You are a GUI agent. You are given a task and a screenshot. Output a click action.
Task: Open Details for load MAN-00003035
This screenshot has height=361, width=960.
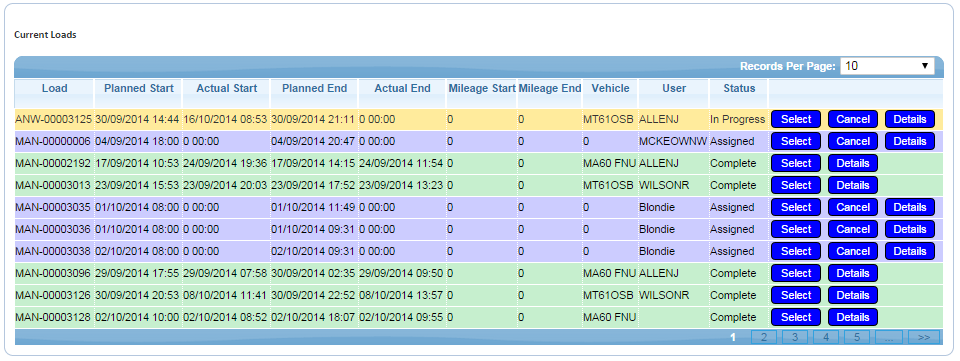point(910,207)
